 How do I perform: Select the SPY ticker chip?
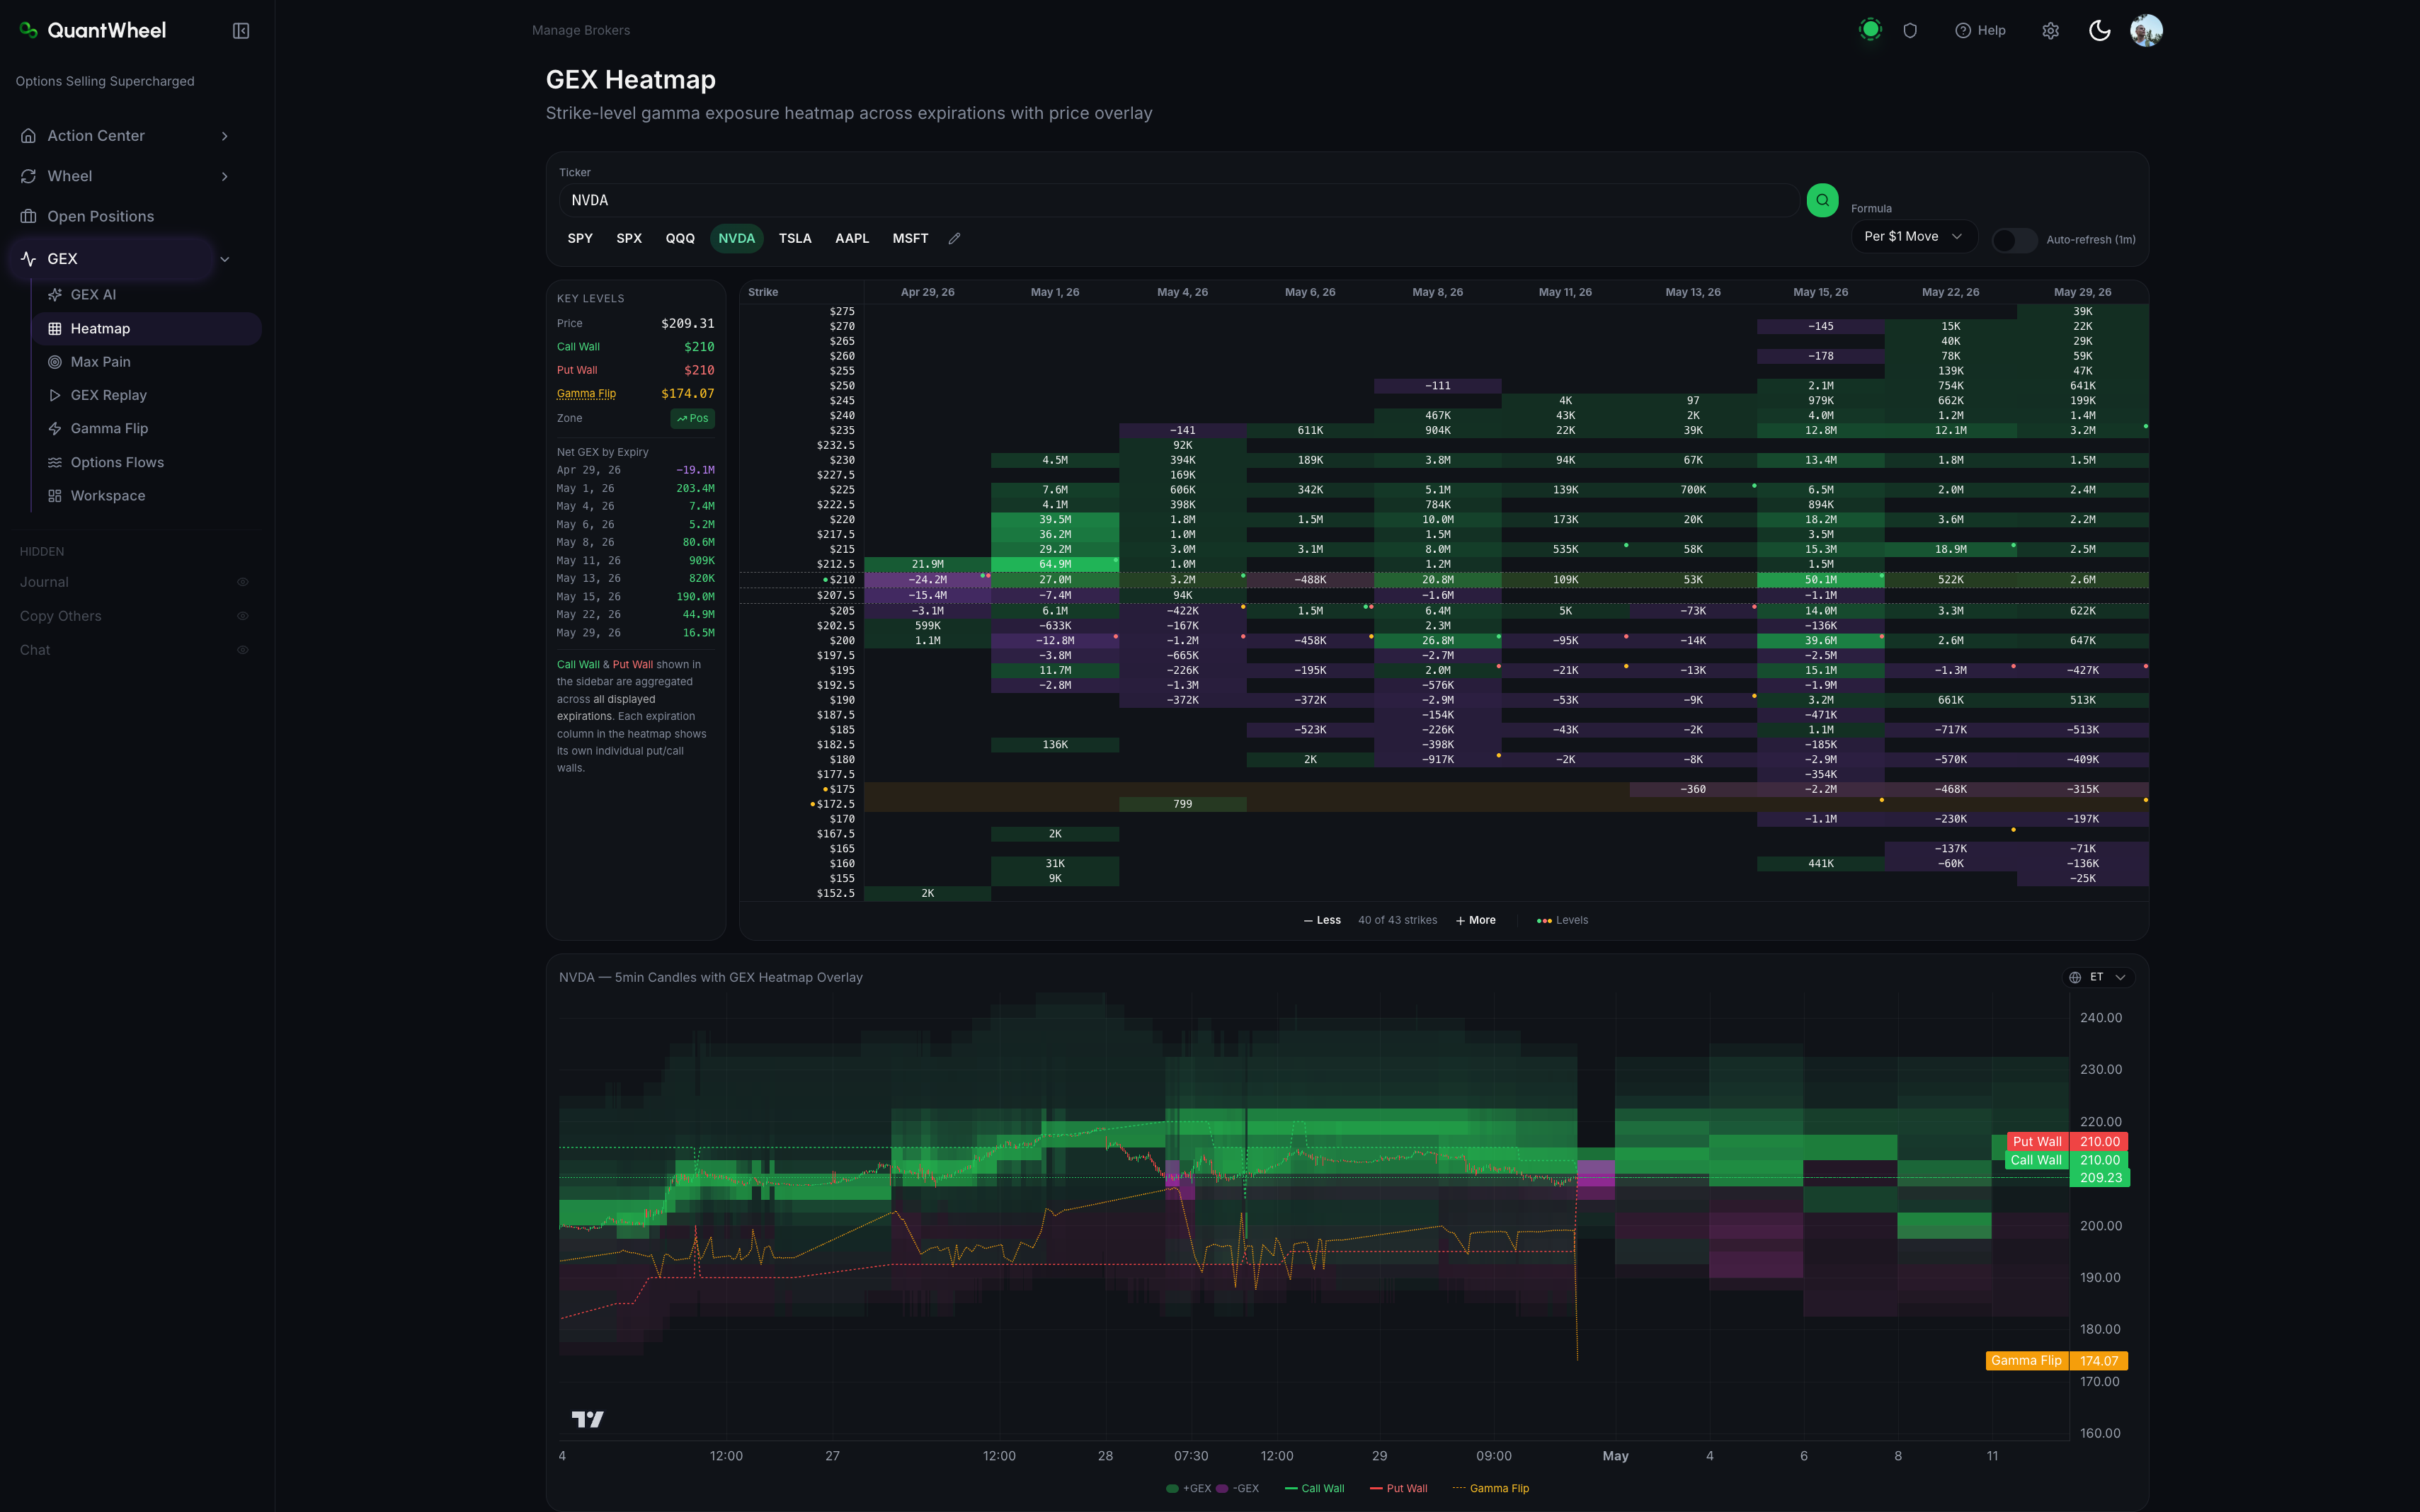pyautogui.click(x=580, y=238)
